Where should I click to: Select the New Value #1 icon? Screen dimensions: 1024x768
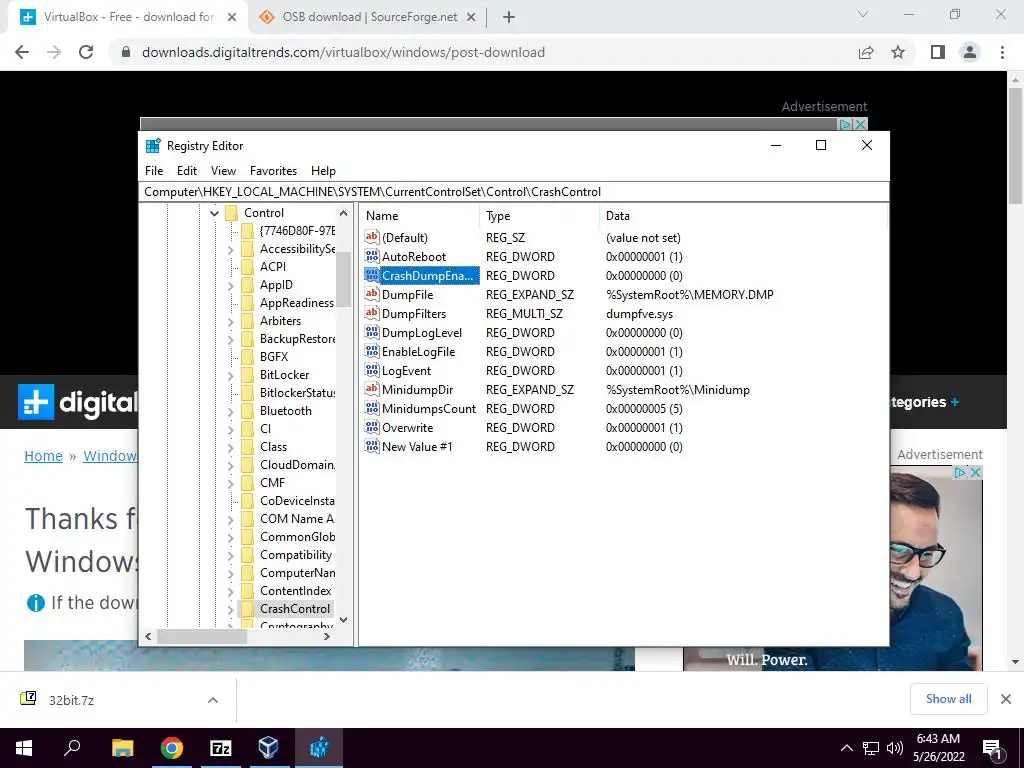372,447
